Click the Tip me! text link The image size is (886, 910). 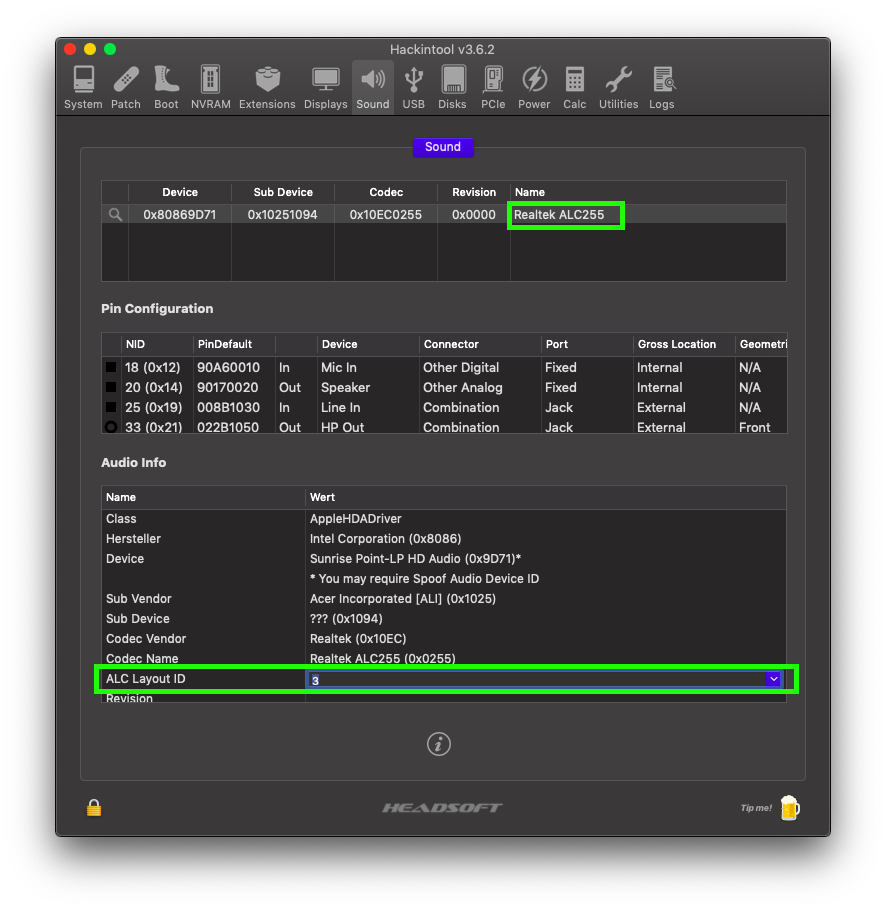pyautogui.click(x=756, y=808)
